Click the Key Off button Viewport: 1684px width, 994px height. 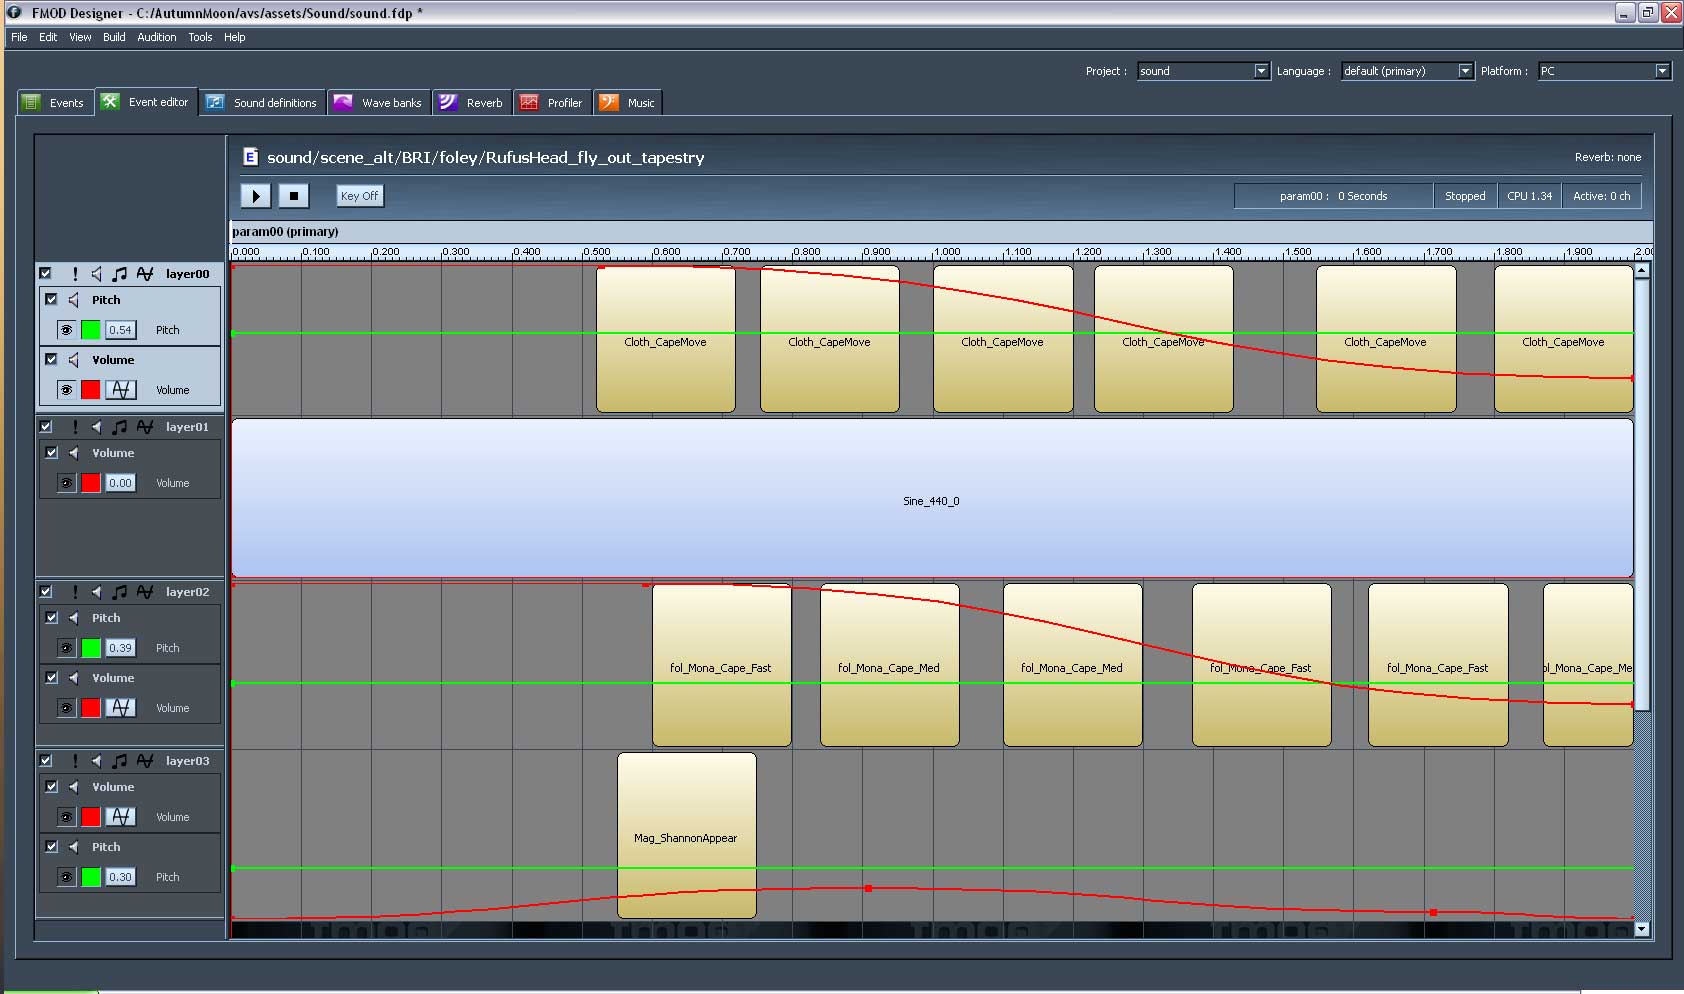click(359, 196)
